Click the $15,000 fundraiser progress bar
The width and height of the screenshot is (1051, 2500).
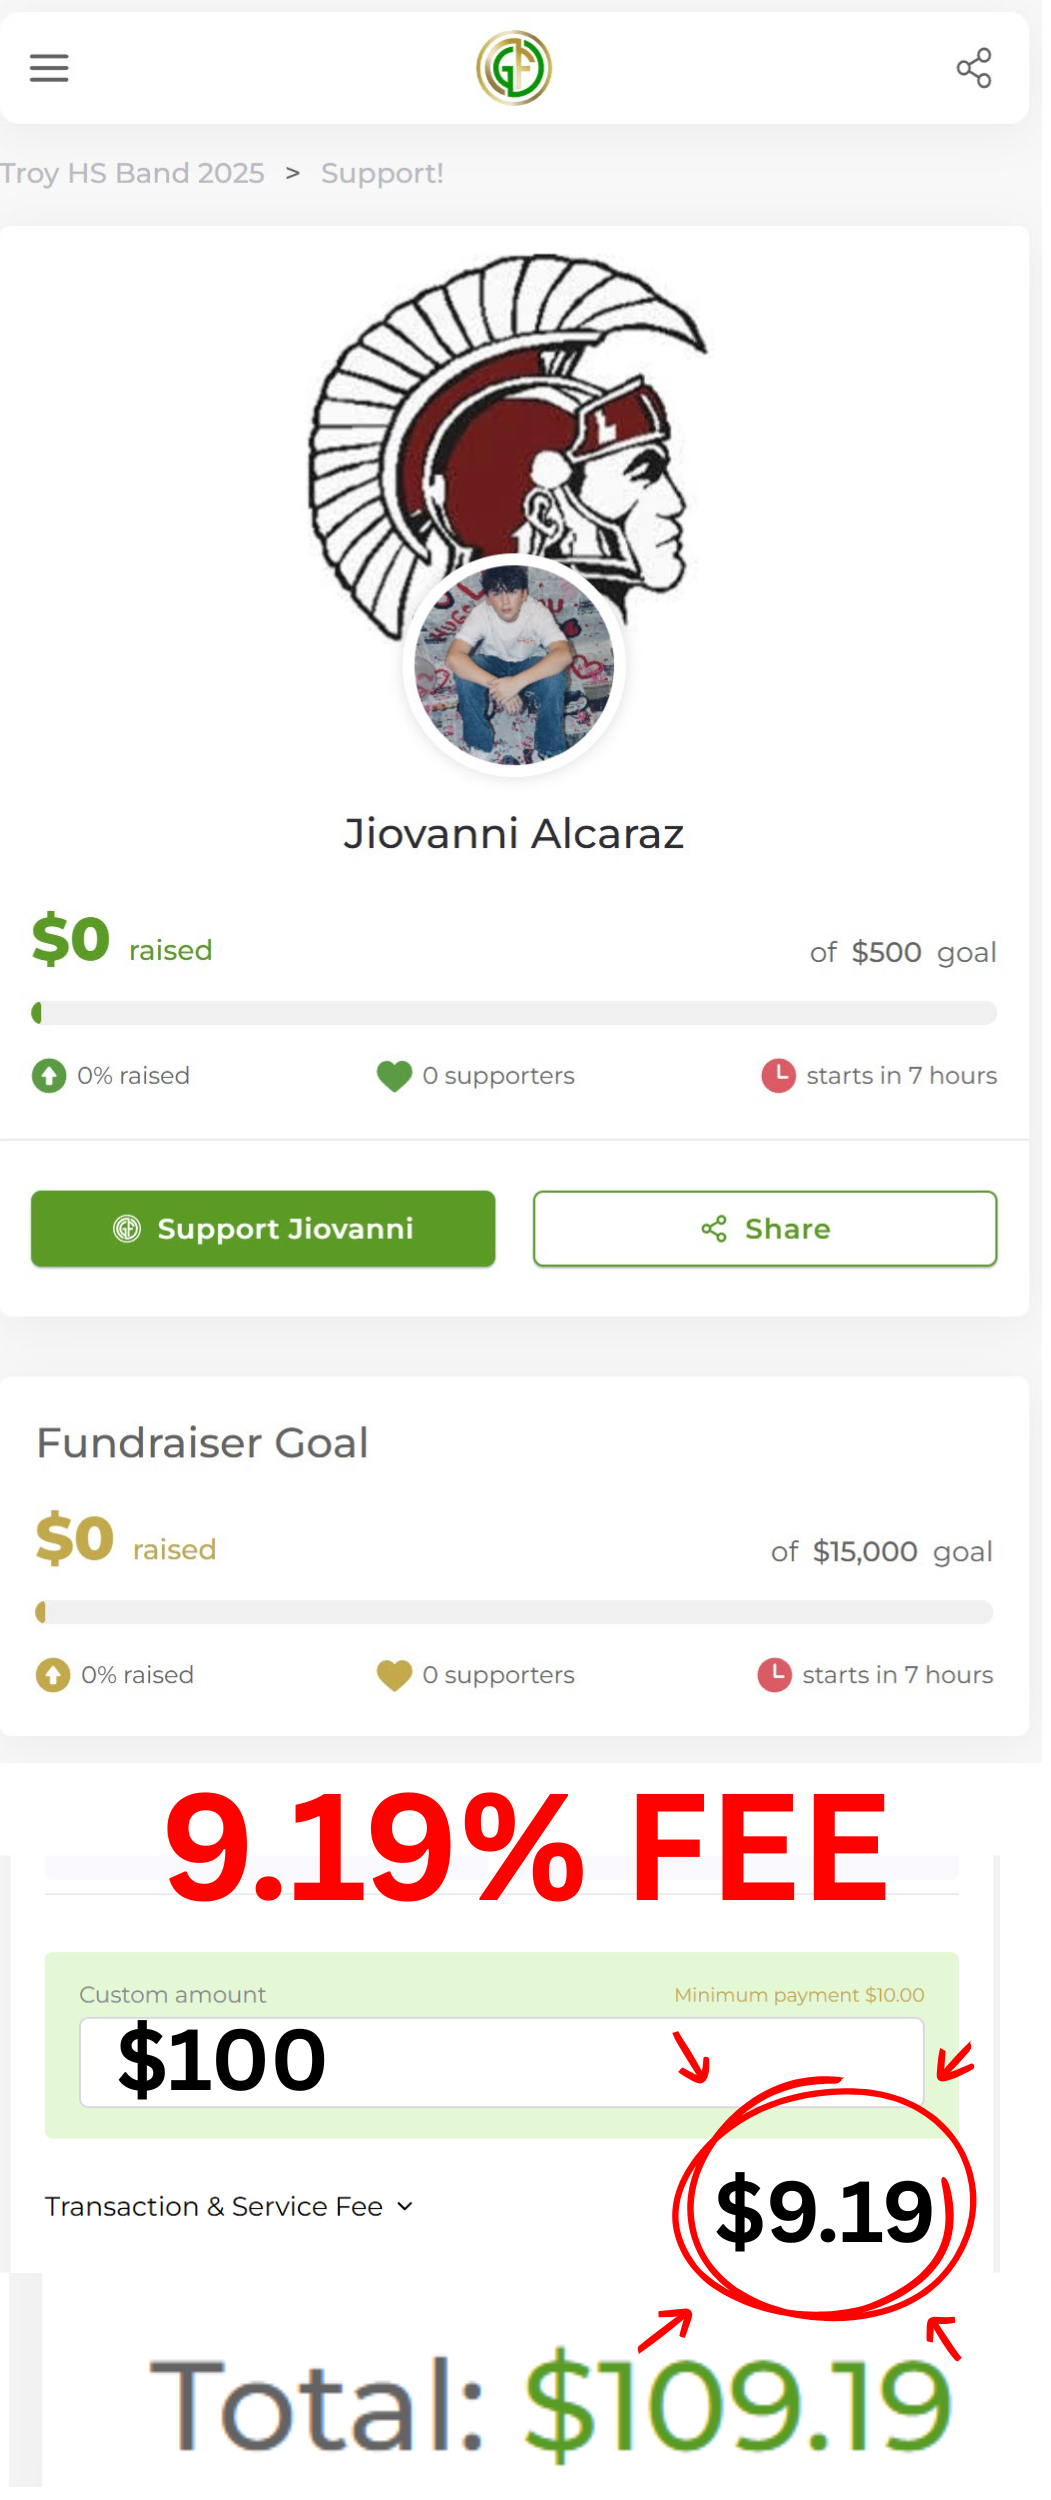pyautogui.click(x=514, y=1612)
